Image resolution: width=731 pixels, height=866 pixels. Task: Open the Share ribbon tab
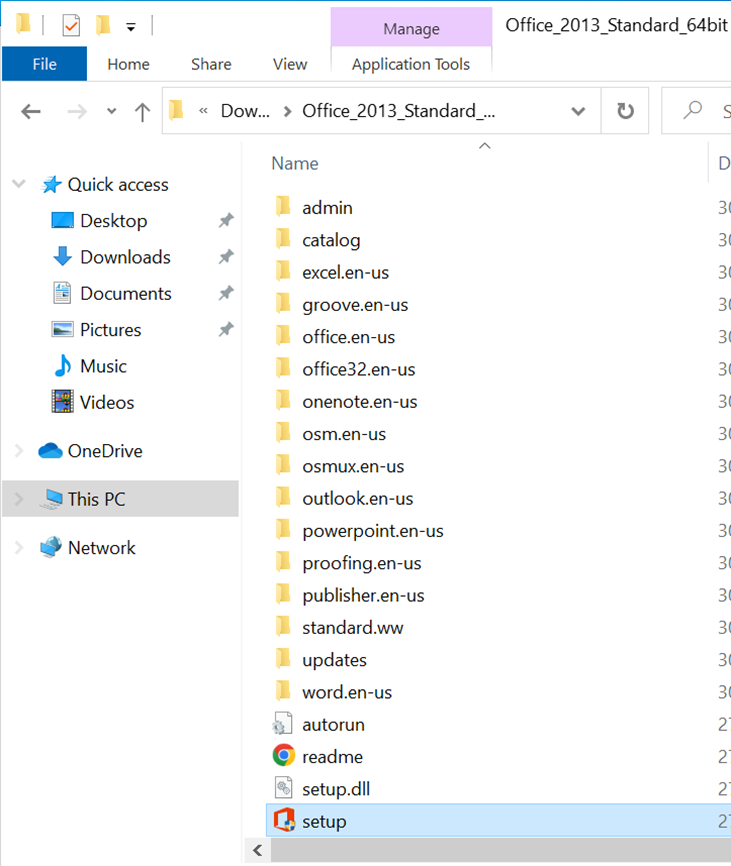pyautogui.click(x=211, y=64)
